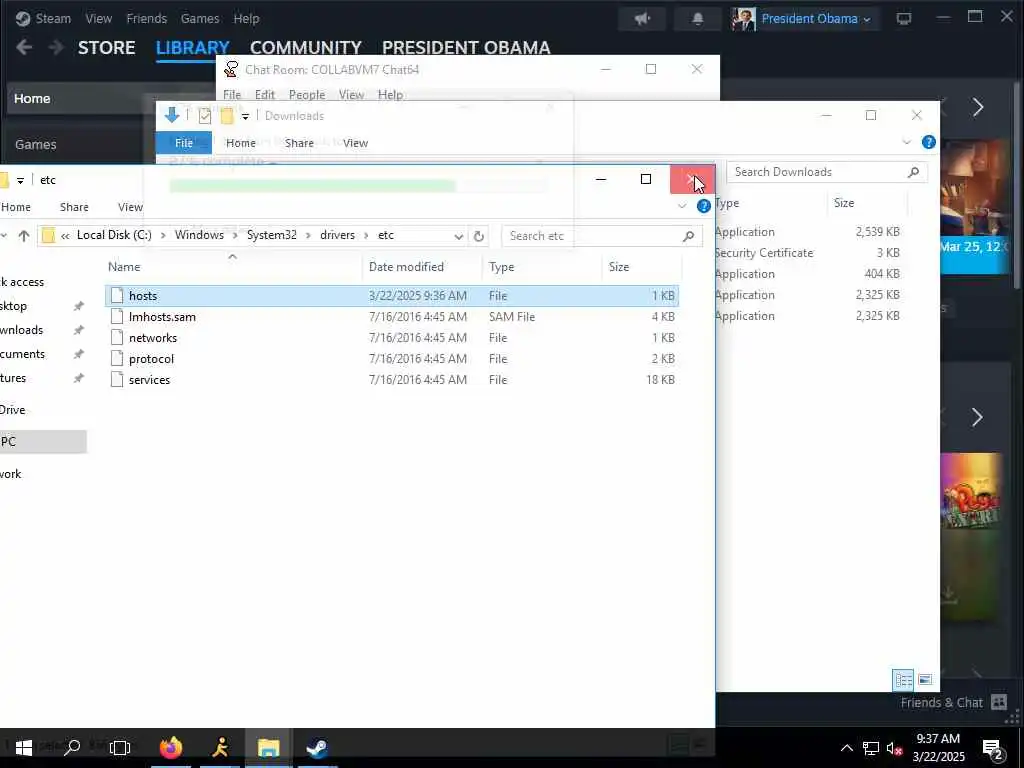This screenshot has height=768, width=1024.
Task: Select the hosts file
Action: click(392, 296)
